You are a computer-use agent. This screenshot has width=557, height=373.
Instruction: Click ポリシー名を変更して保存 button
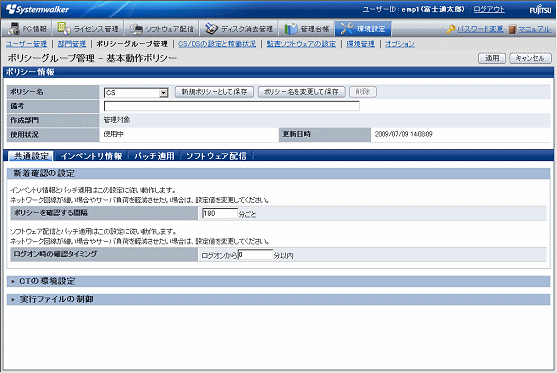tap(302, 92)
